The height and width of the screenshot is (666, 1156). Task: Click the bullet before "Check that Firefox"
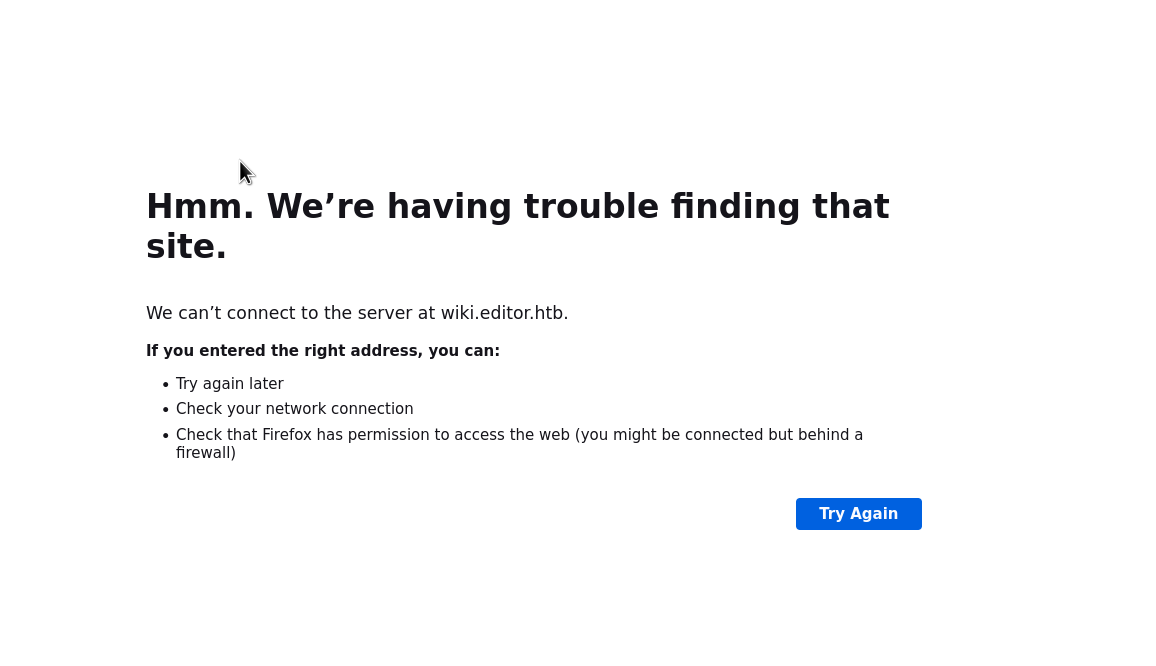point(166,436)
